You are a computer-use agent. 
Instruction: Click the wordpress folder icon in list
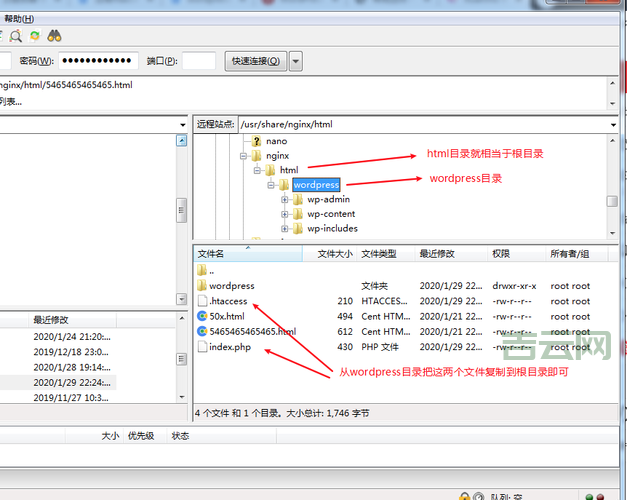202,285
